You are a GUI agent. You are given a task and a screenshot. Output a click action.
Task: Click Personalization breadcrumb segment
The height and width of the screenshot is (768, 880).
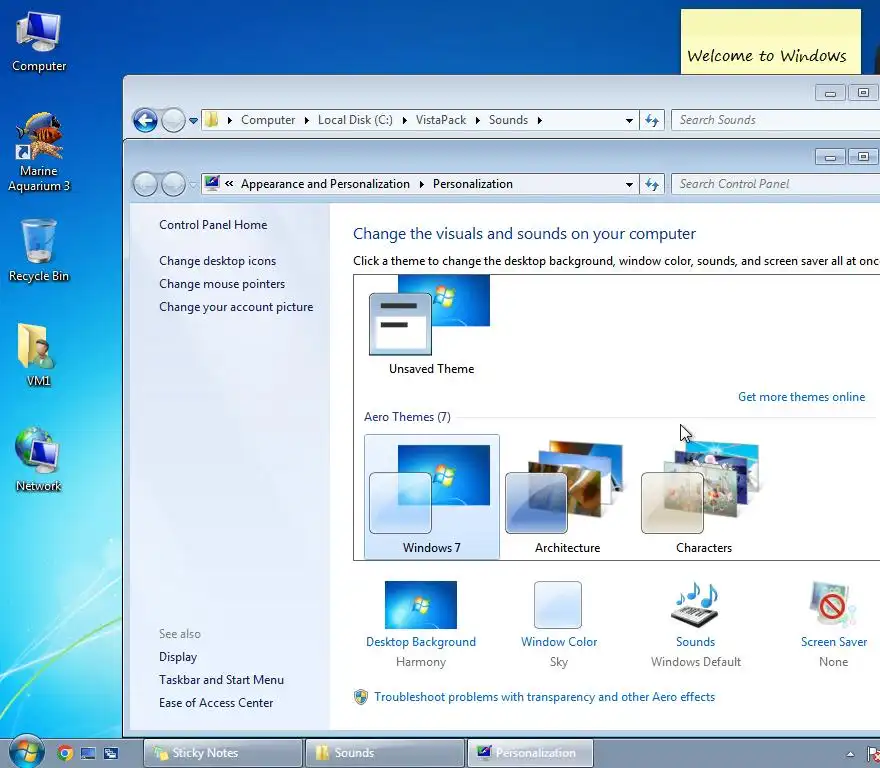pos(473,184)
